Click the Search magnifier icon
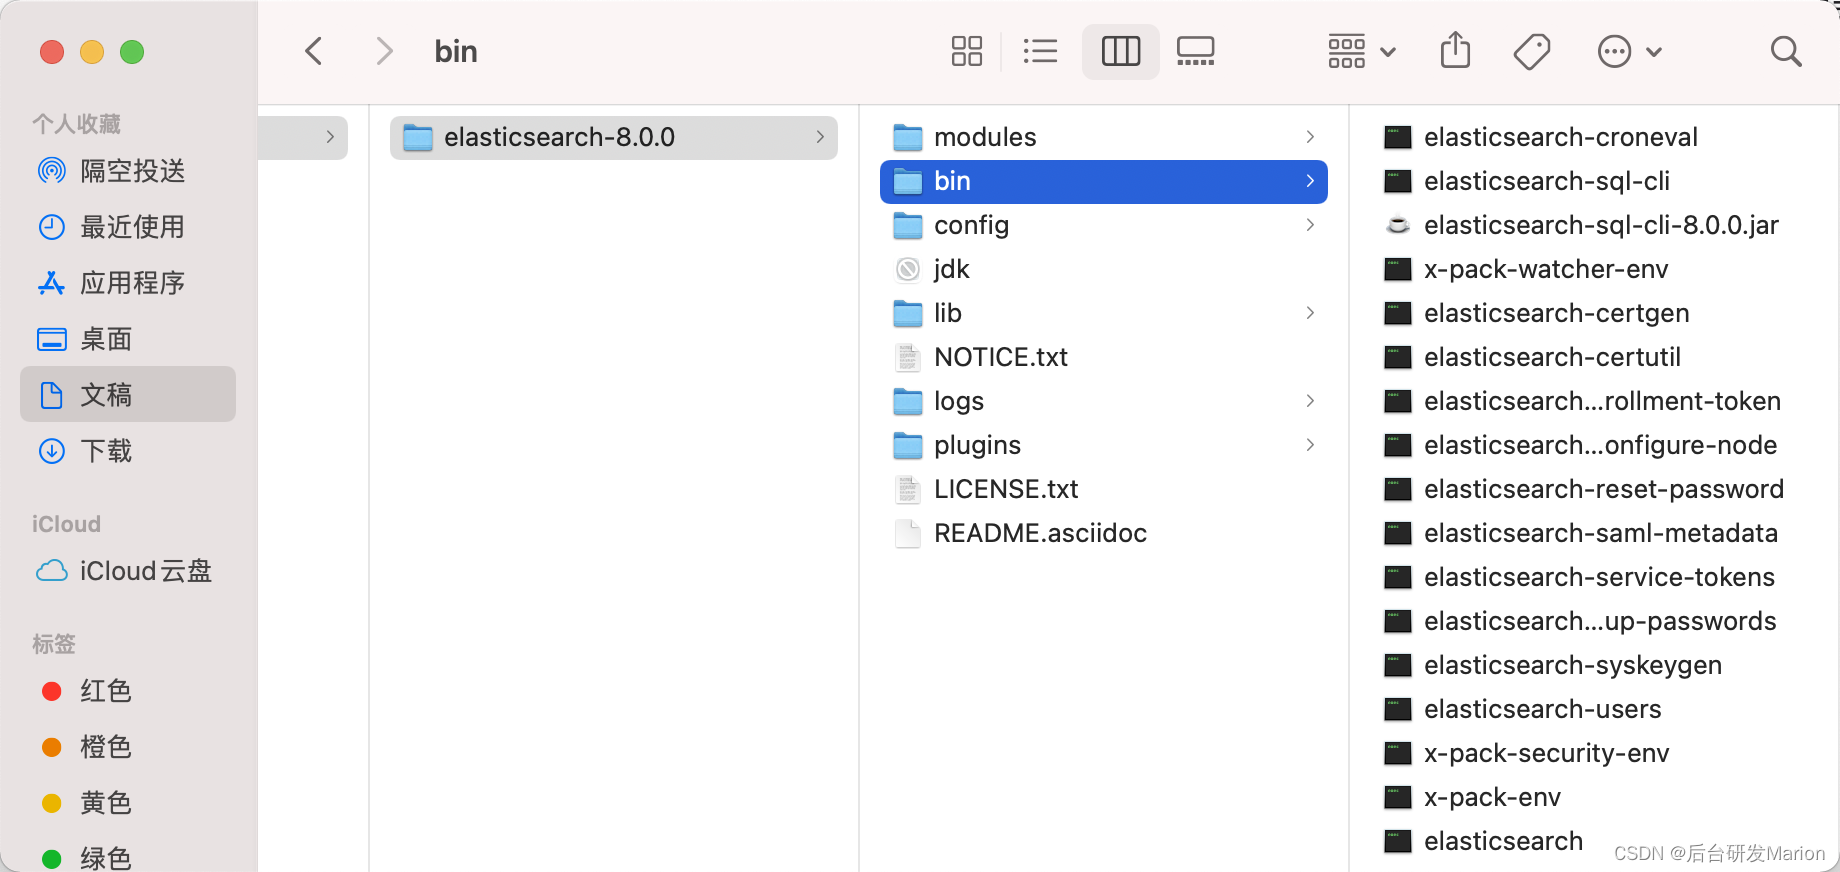 click(x=1786, y=51)
